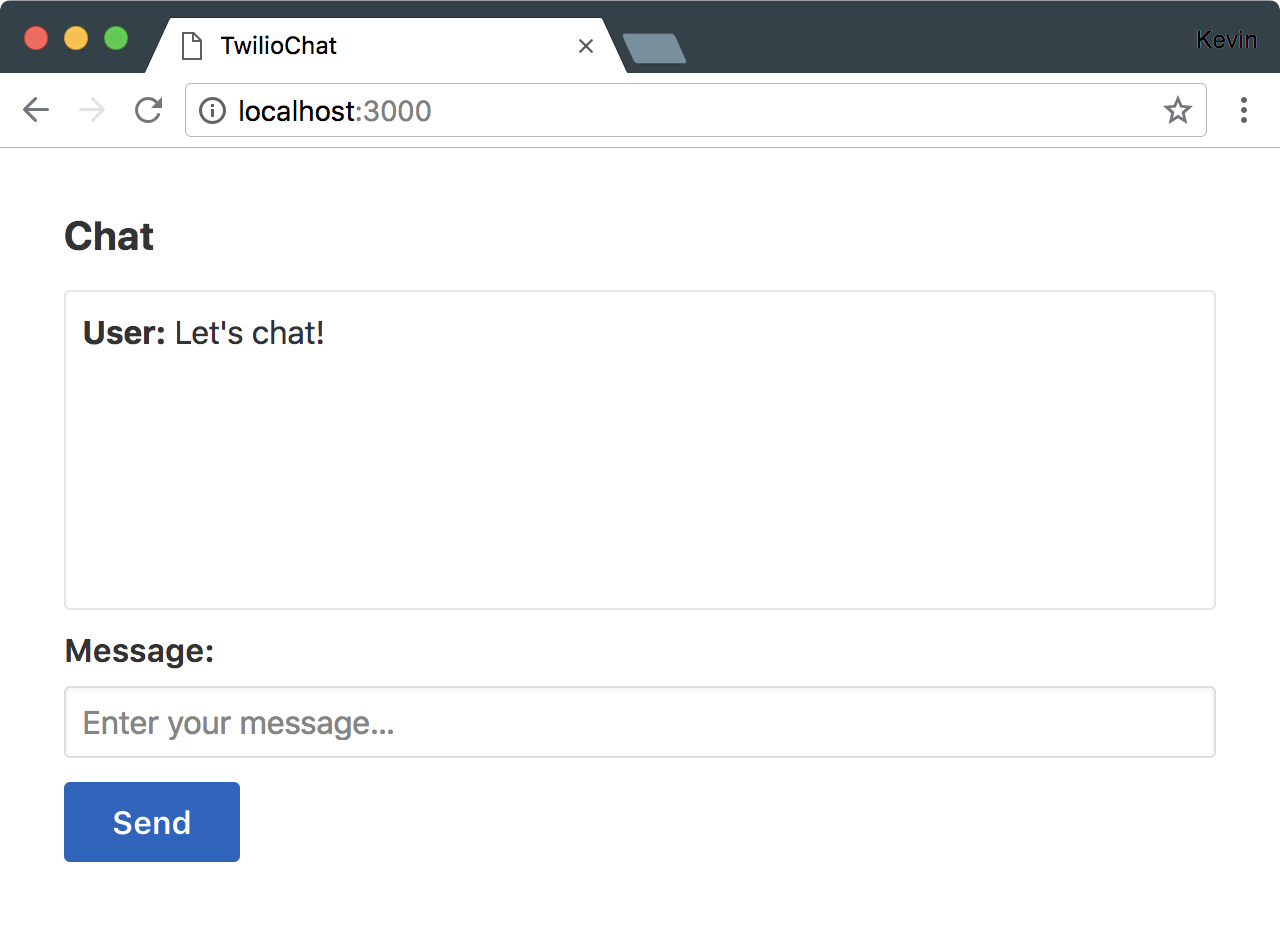This screenshot has height=938, width=1280.
Task: Click the Send button
Action: click(x=152, y=822)
